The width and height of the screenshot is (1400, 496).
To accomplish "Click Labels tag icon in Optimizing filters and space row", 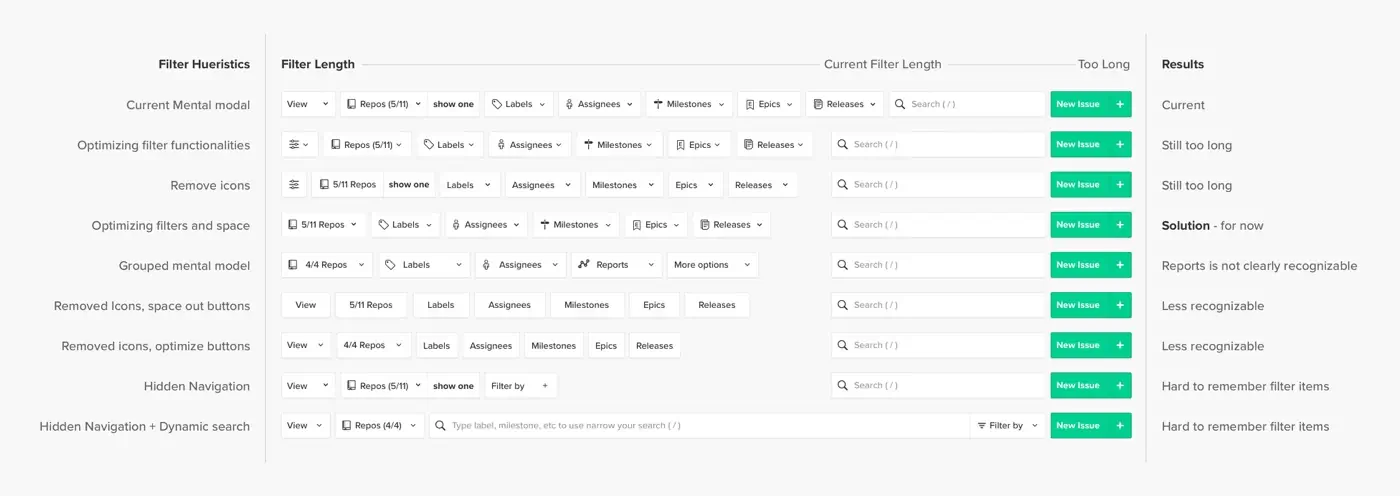I will click(x=383, y=225).
